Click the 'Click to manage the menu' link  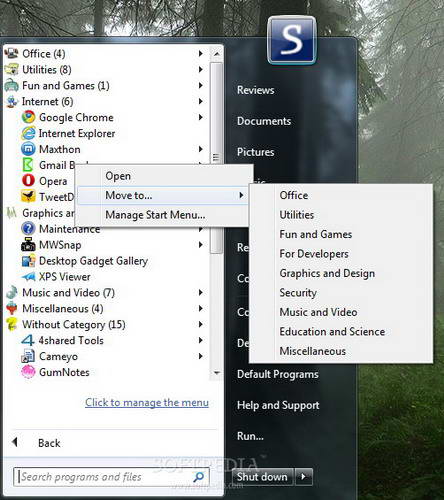(x=147, y=403)
